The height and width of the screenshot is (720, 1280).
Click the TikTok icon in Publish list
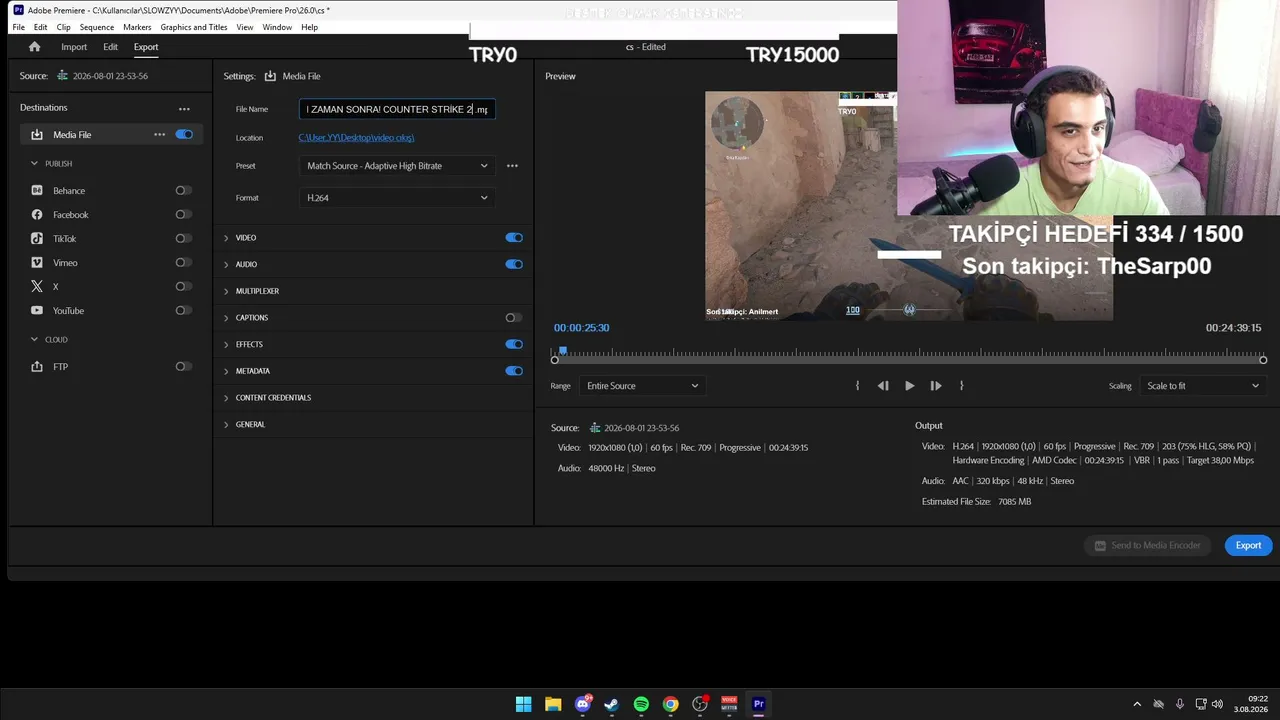[x=37, y=239]
